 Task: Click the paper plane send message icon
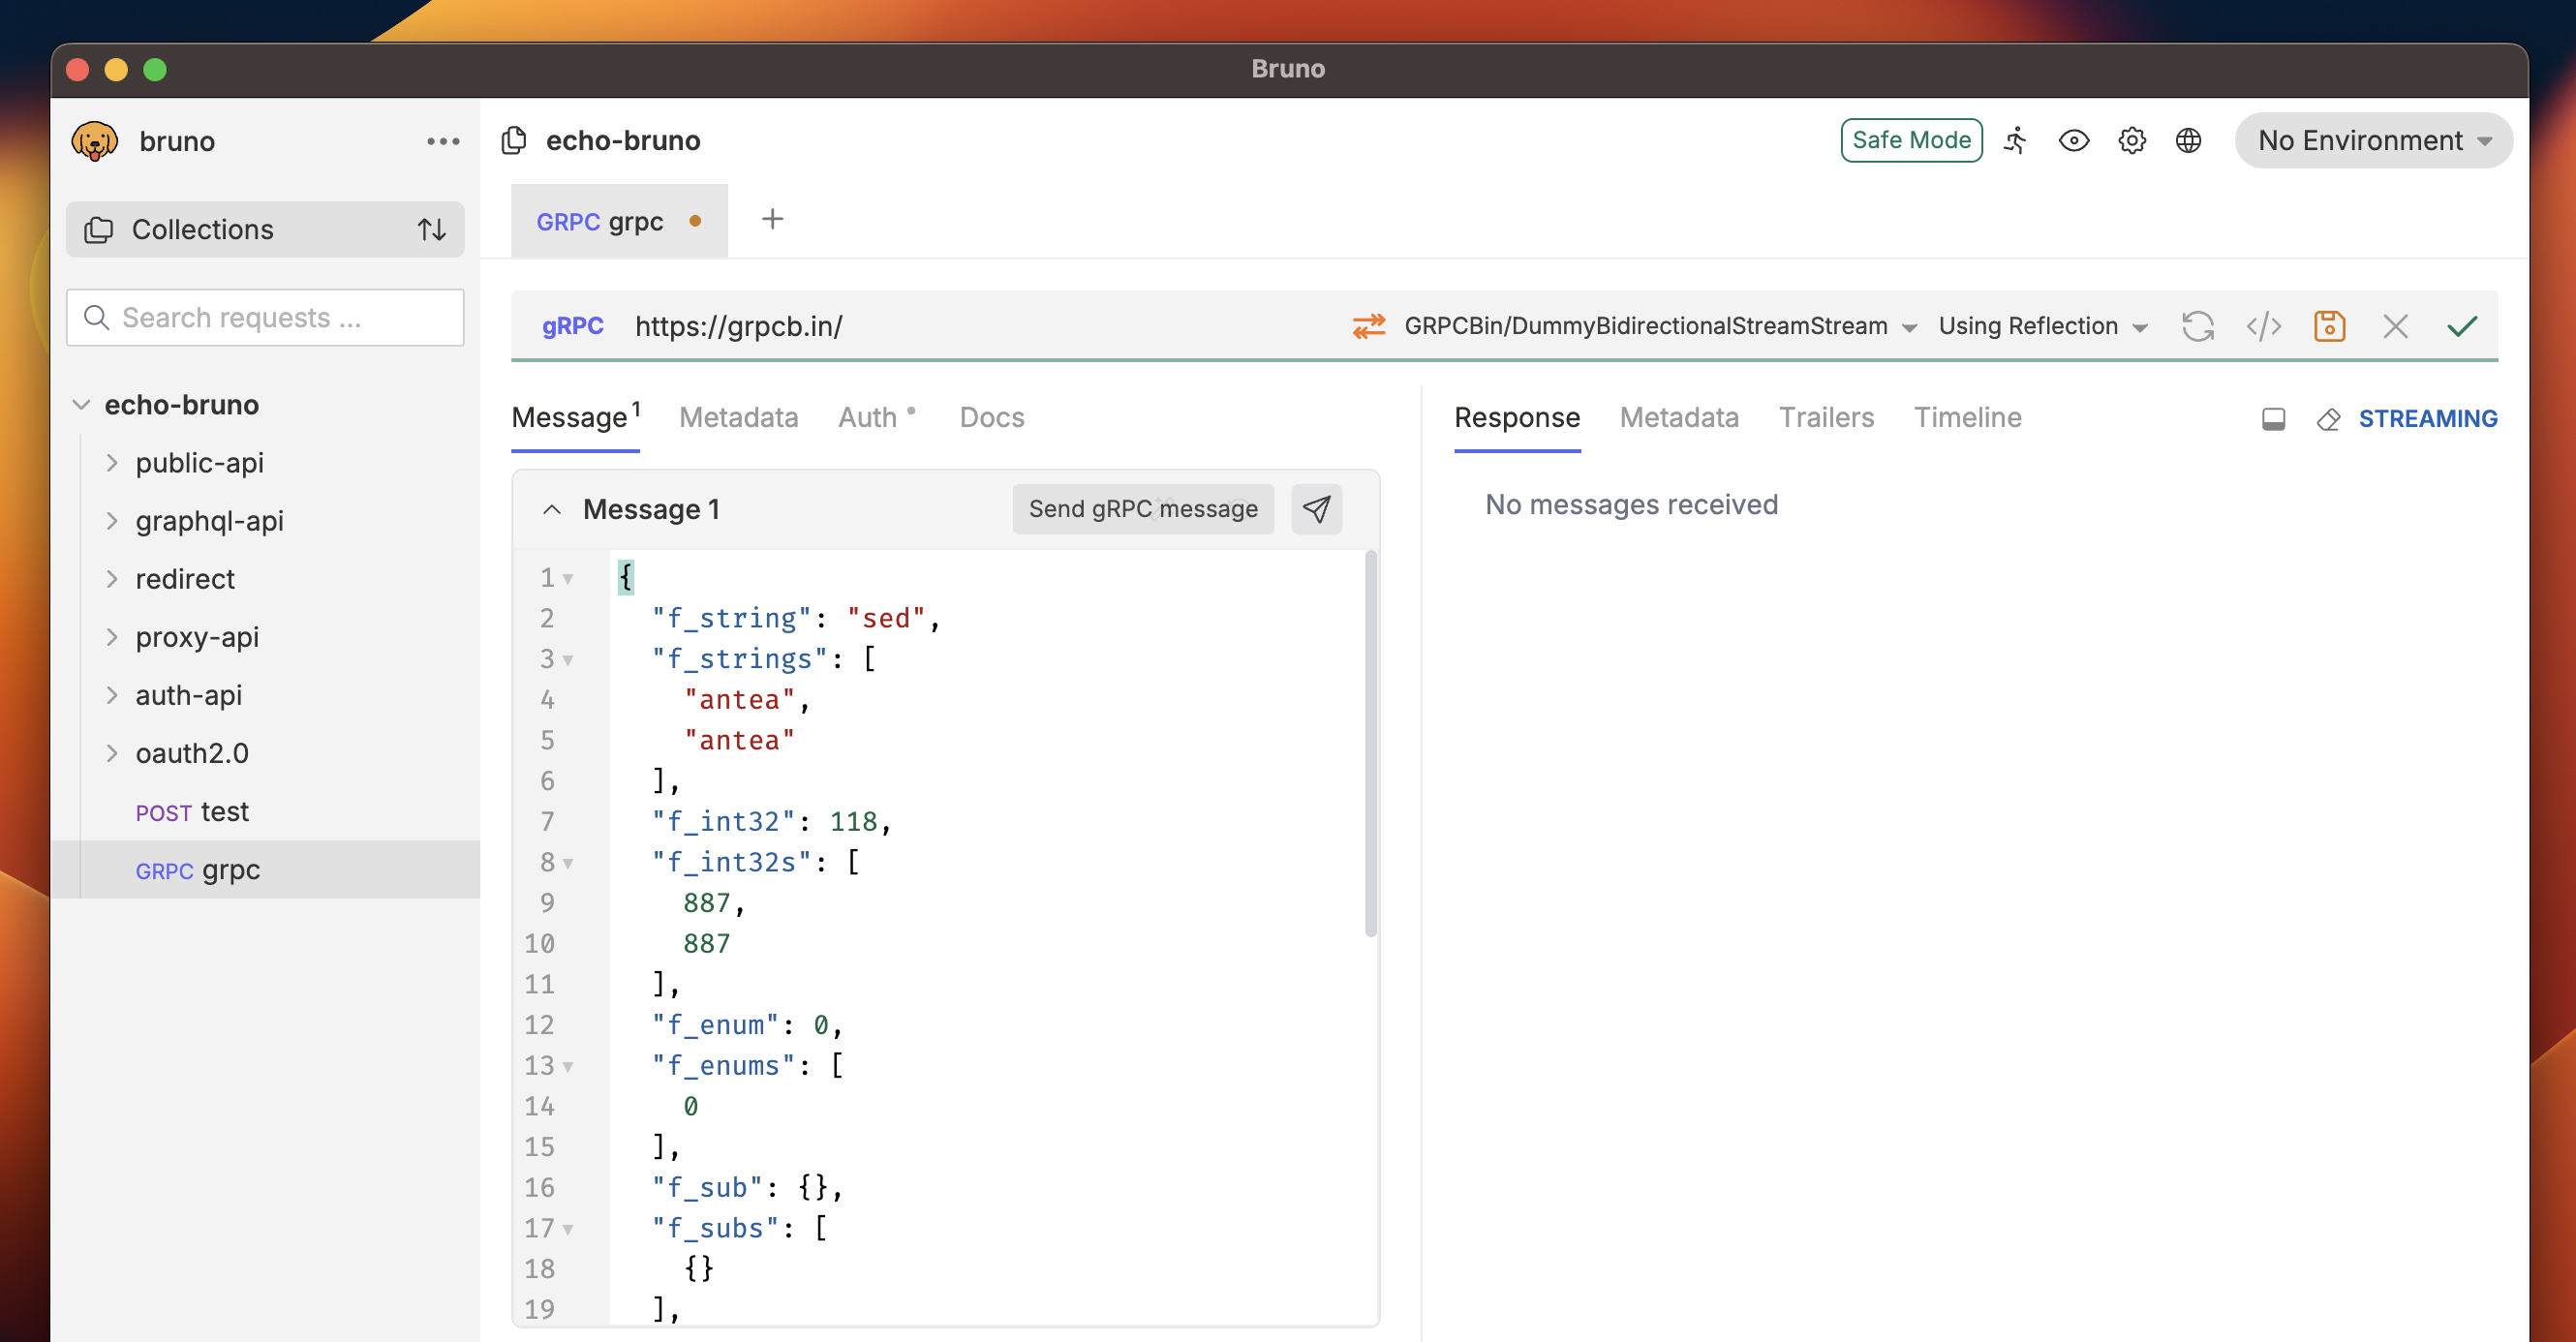[x=1316, y=509]
